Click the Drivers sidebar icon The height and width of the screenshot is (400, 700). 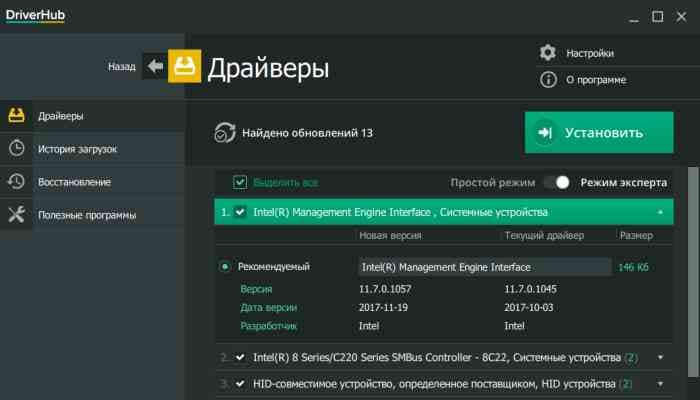click(x=17, y=116)
